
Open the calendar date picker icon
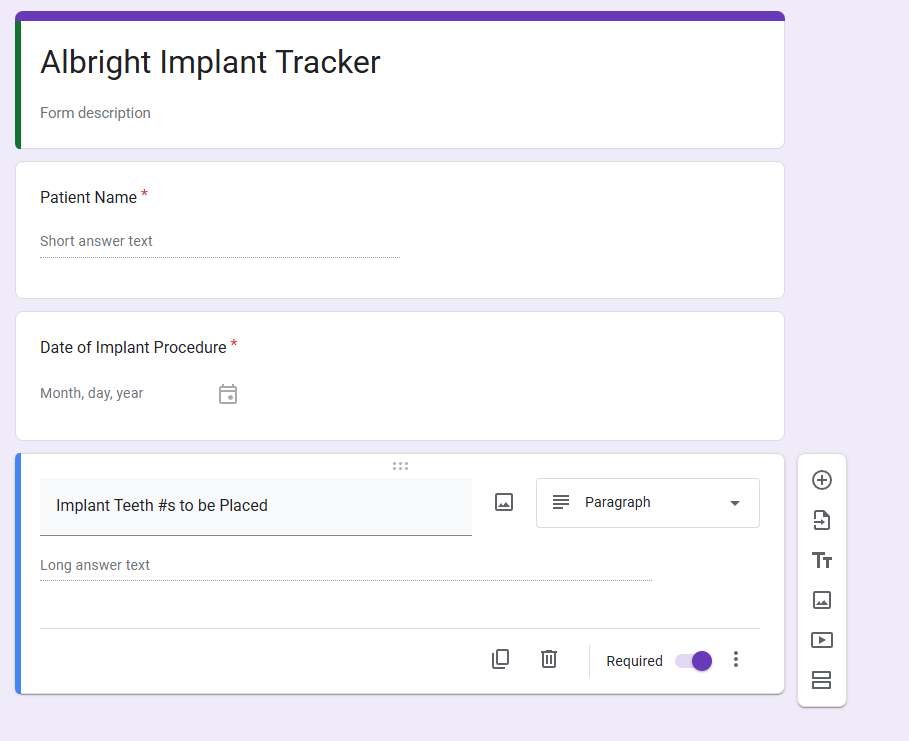click(228, 394)
